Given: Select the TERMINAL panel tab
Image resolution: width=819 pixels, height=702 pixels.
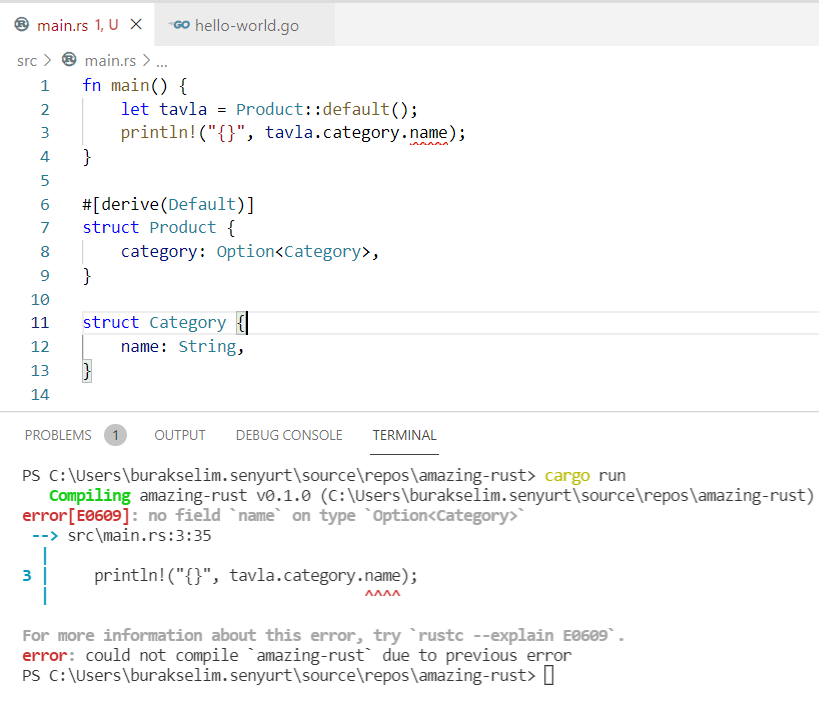Looking at the screenshot, I should pos(404,435).
